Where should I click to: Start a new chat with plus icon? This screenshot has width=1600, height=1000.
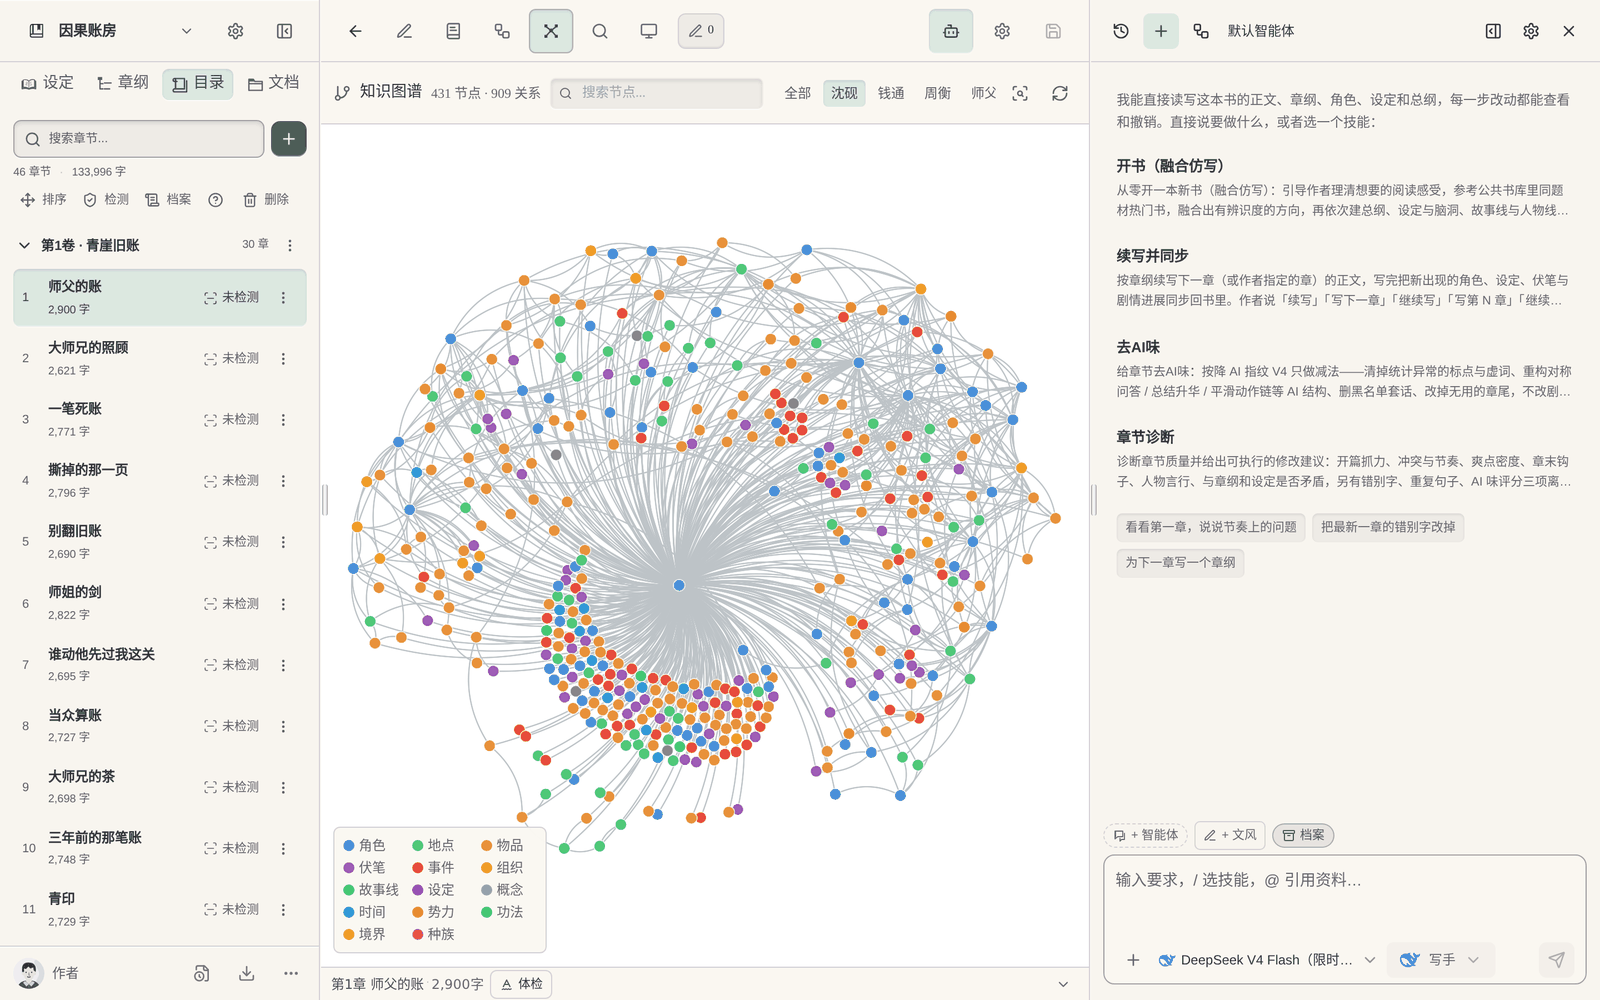(x=1161, y=31)
